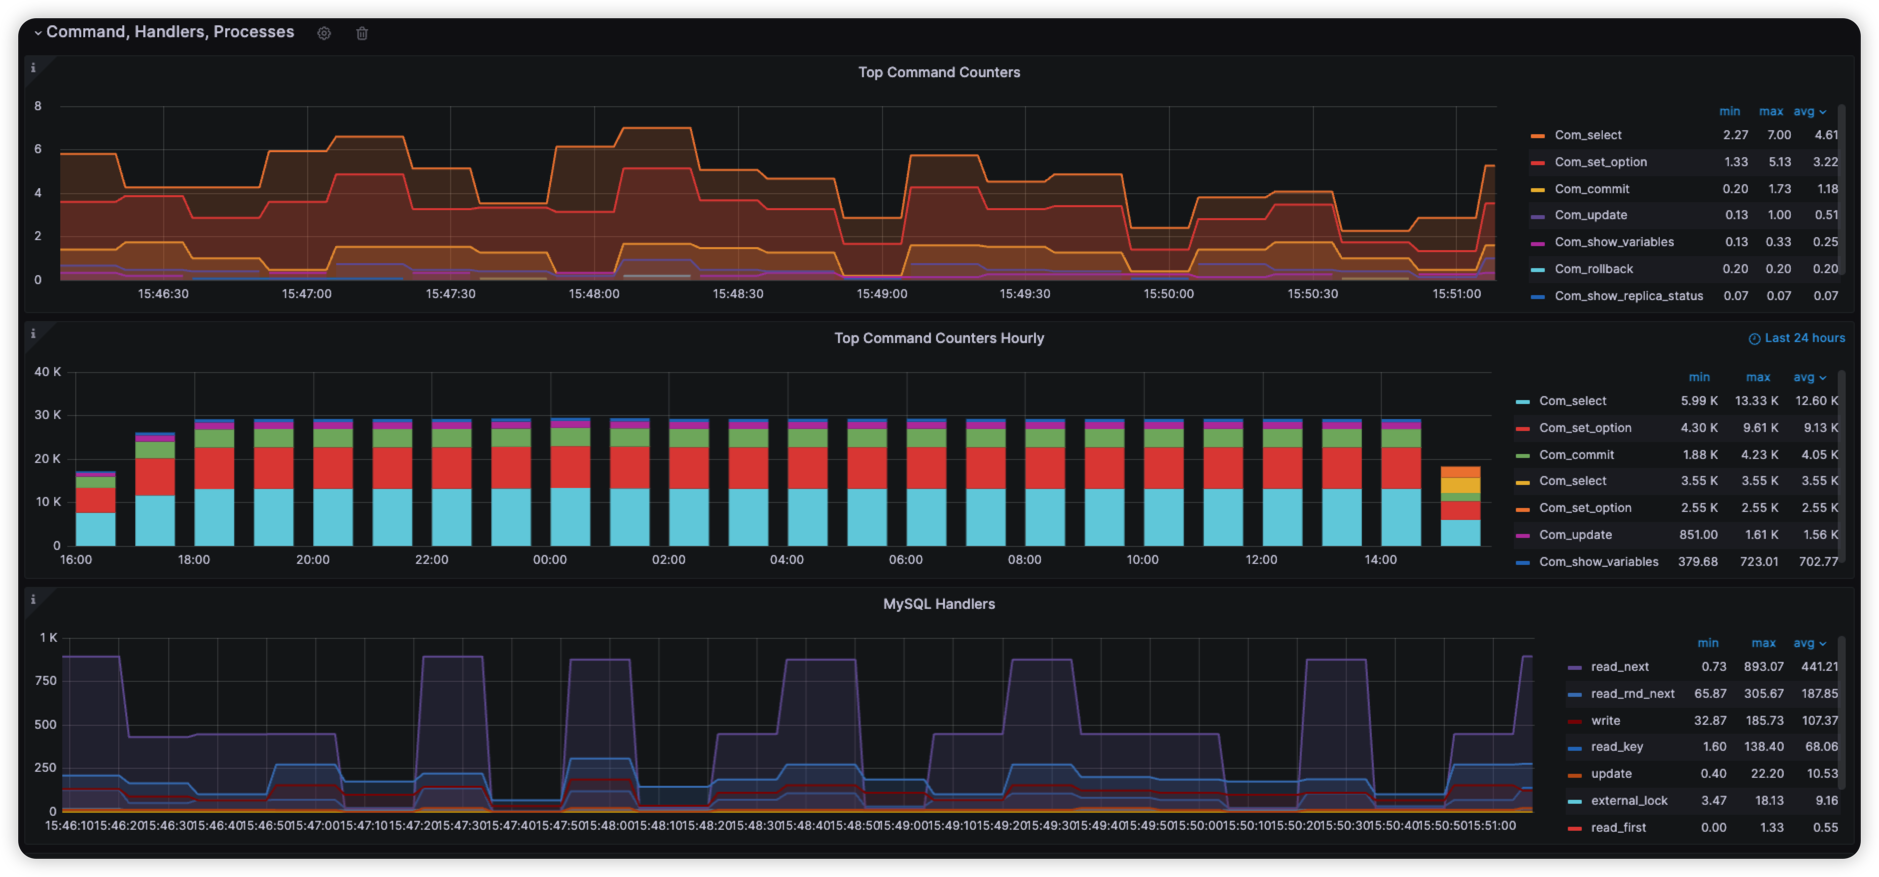Screen dimensions: 1879x877
Task: Toggle Com_update series in the Hourly legend
Action: tap(1575, 535)
